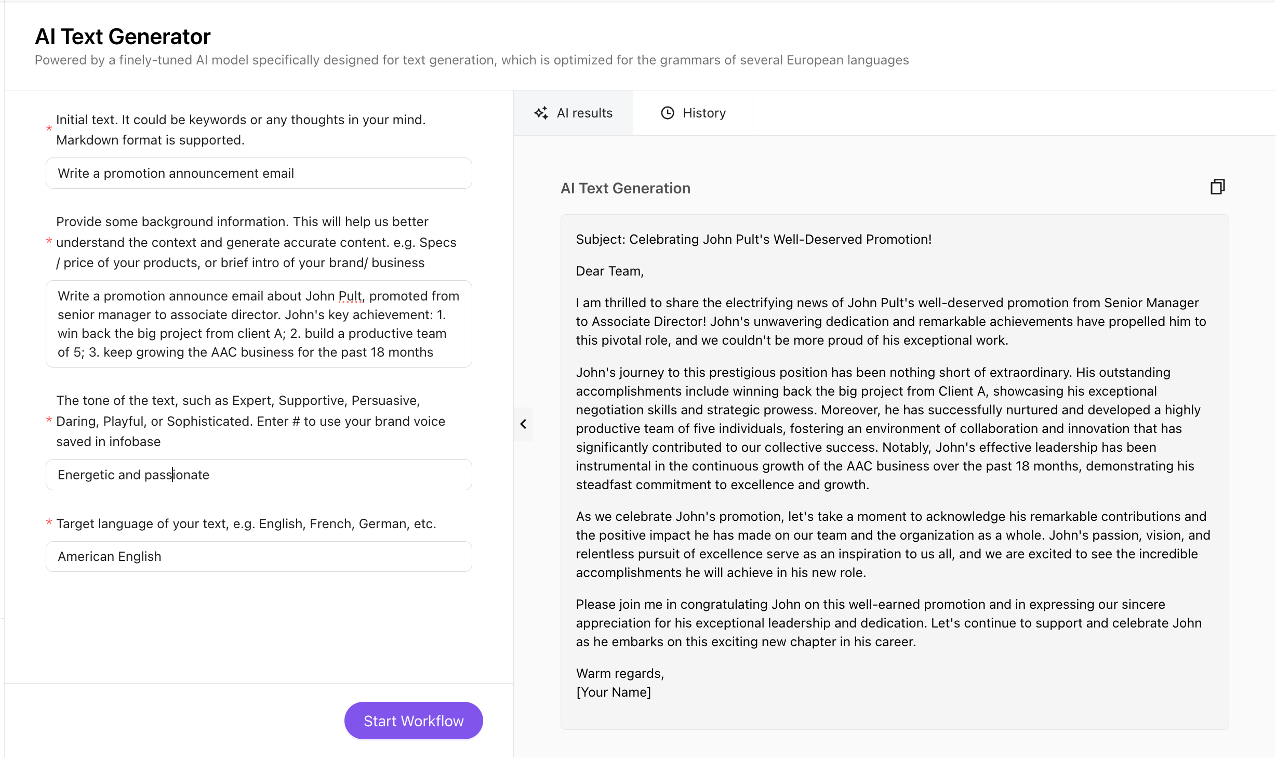Place cursor in the 'Energetic and passionate' tone field

[x=258, y=474]
